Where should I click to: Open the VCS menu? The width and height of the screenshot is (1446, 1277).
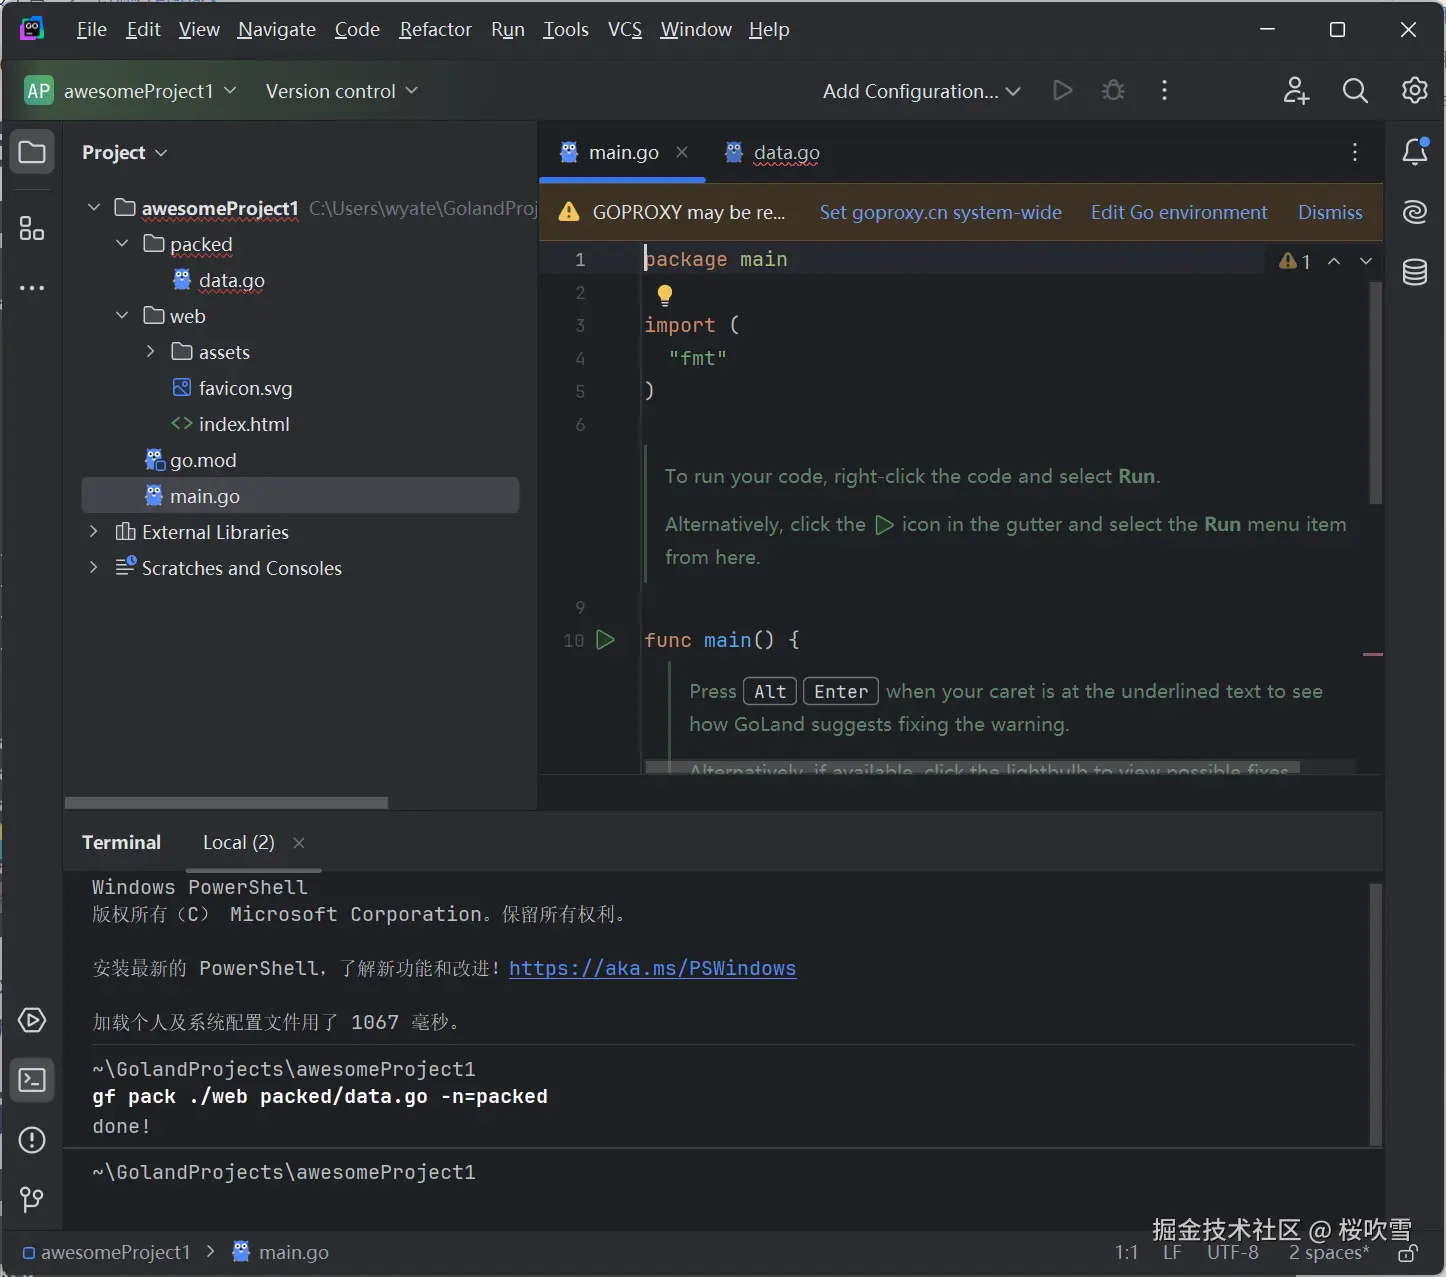point(625,29)
